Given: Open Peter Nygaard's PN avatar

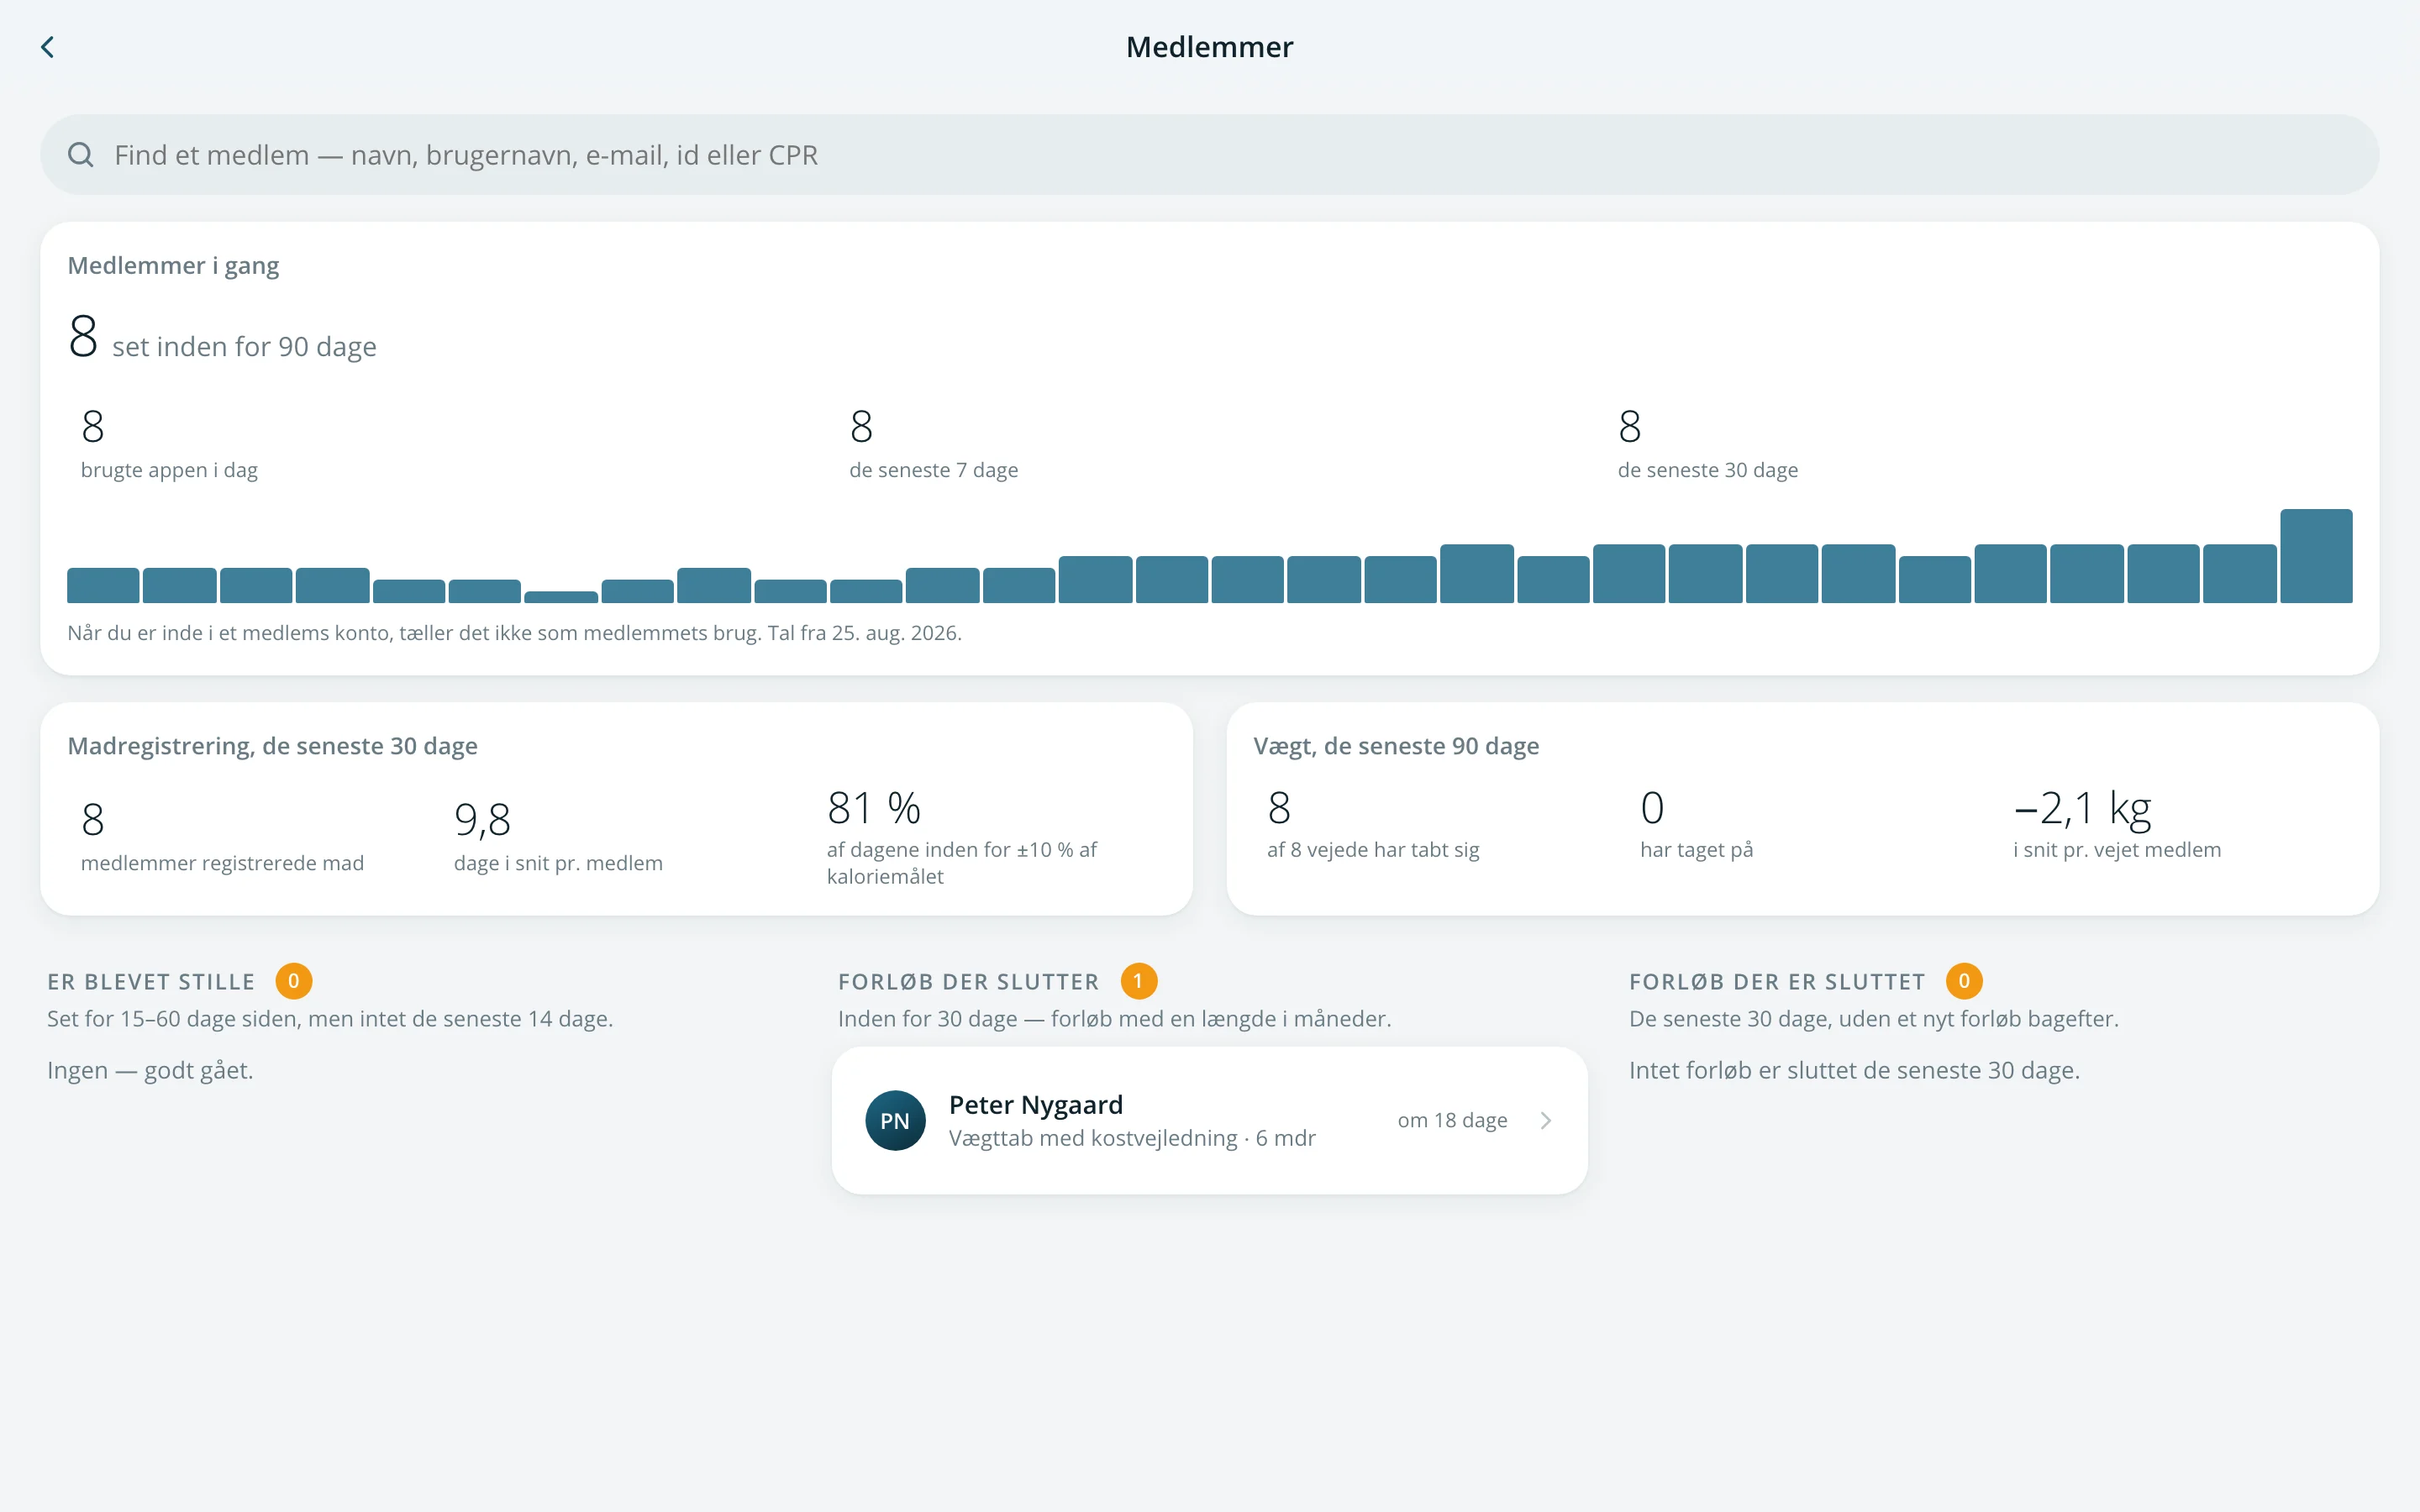Looking at the screenshot, I should pos(895,1120).
